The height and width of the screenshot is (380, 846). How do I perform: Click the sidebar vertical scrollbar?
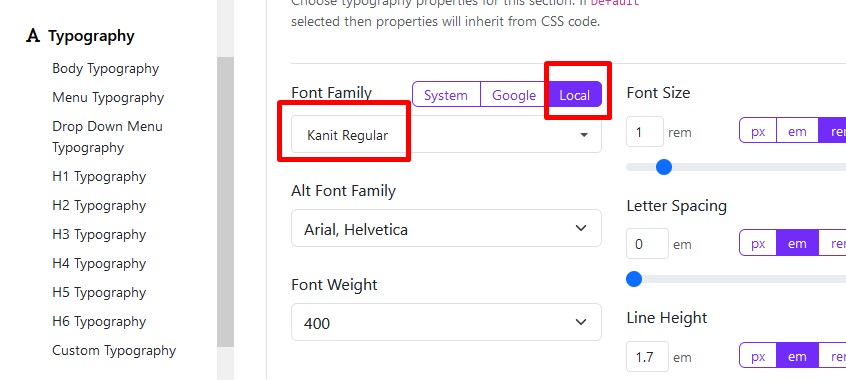point(226,202)
